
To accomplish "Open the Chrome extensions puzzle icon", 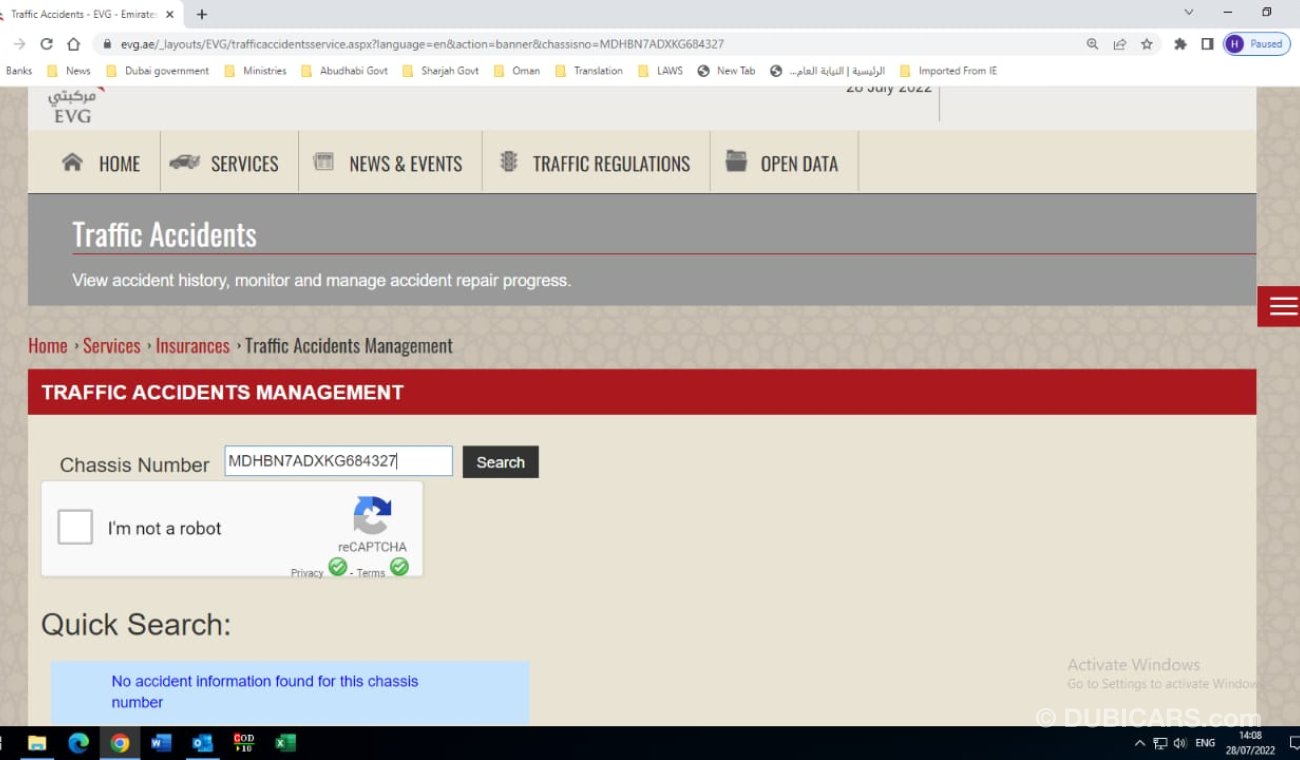I will [x=1180, y=44].
